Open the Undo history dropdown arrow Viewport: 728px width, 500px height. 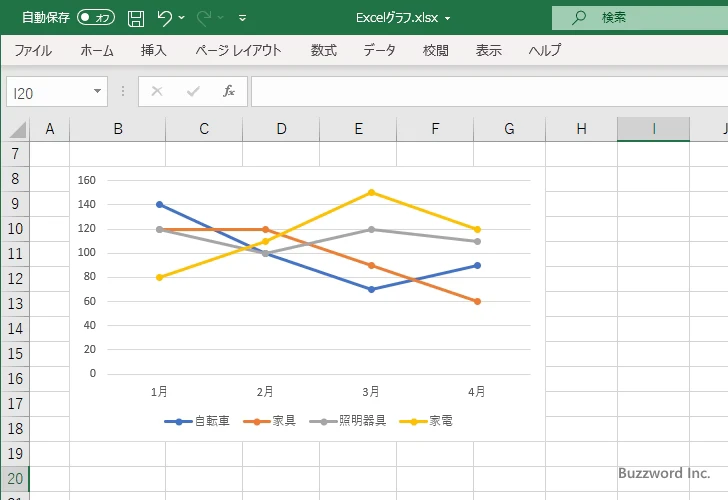[182, 18]
